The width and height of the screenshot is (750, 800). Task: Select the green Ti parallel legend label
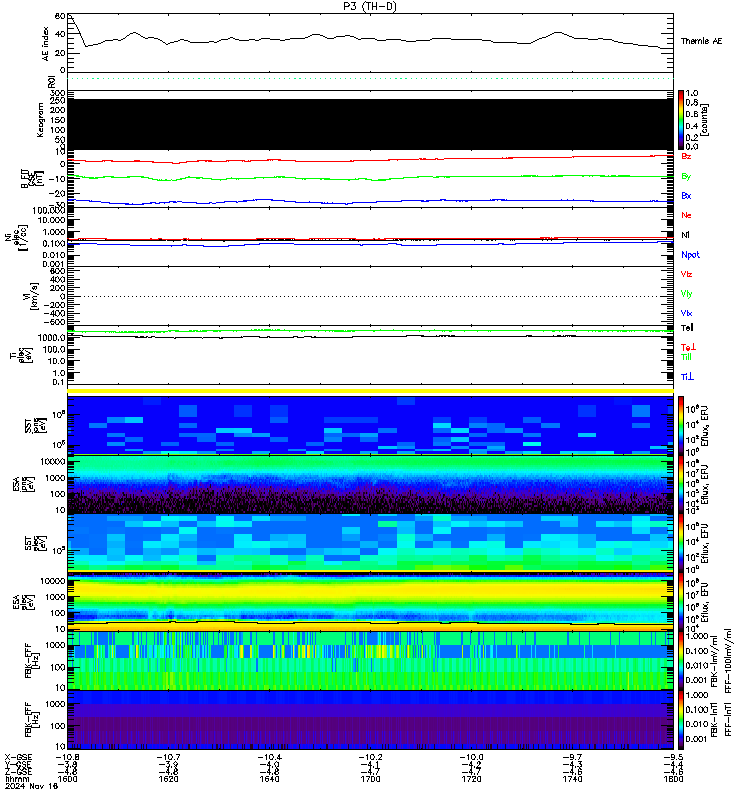tap(686, 357)
